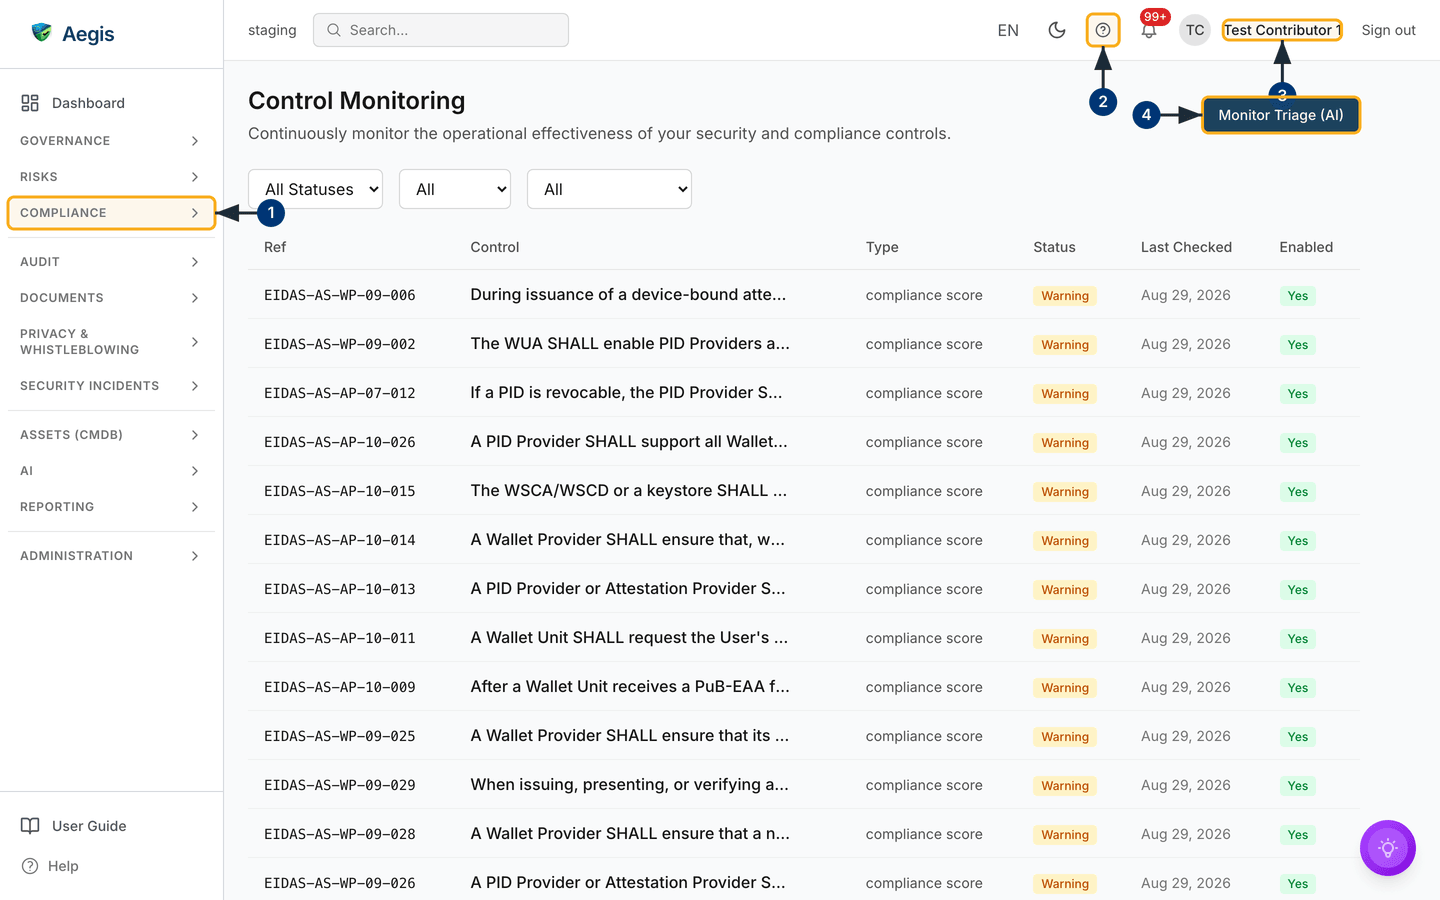Click the Monitor Triage (AI) button
Screen dimensions: 1440x900
pyautogui.click(x=1281, y=115)
